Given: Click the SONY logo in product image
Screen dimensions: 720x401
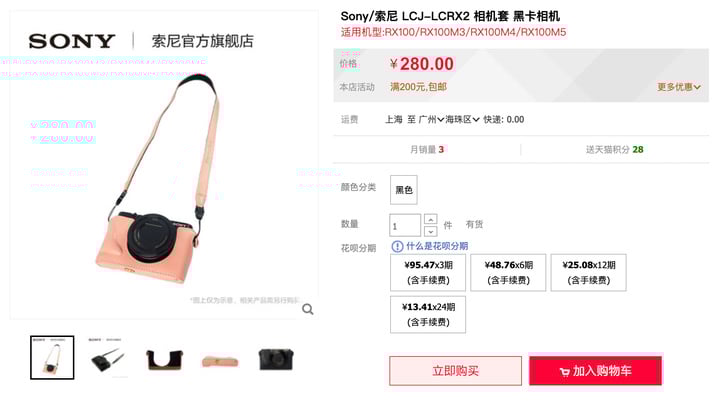Looking at the screenshot, I should pyautogui.click(x=72, y=41).
